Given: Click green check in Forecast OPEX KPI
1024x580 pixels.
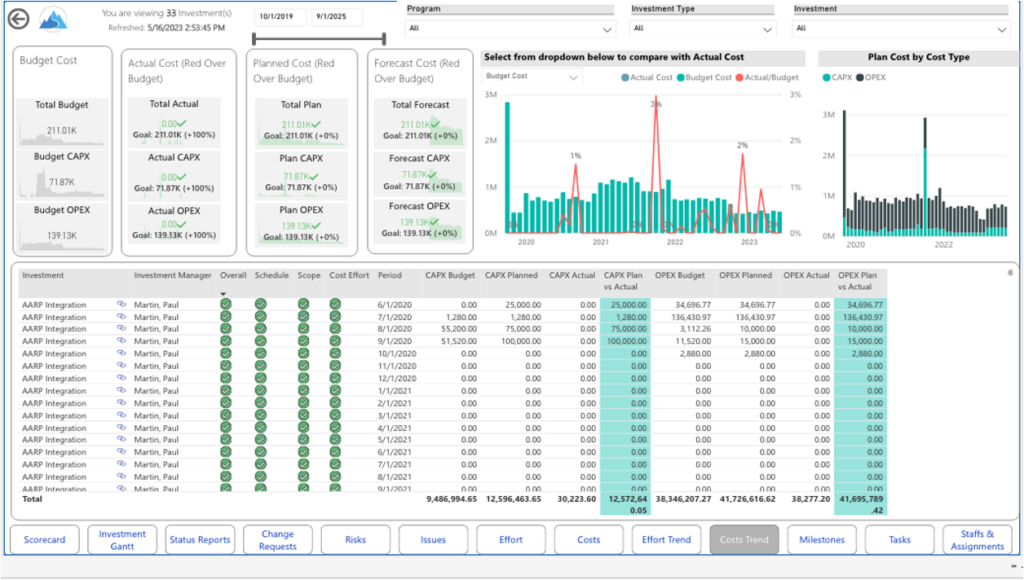Looking at the screenshot, I should [x=434, y=222].
